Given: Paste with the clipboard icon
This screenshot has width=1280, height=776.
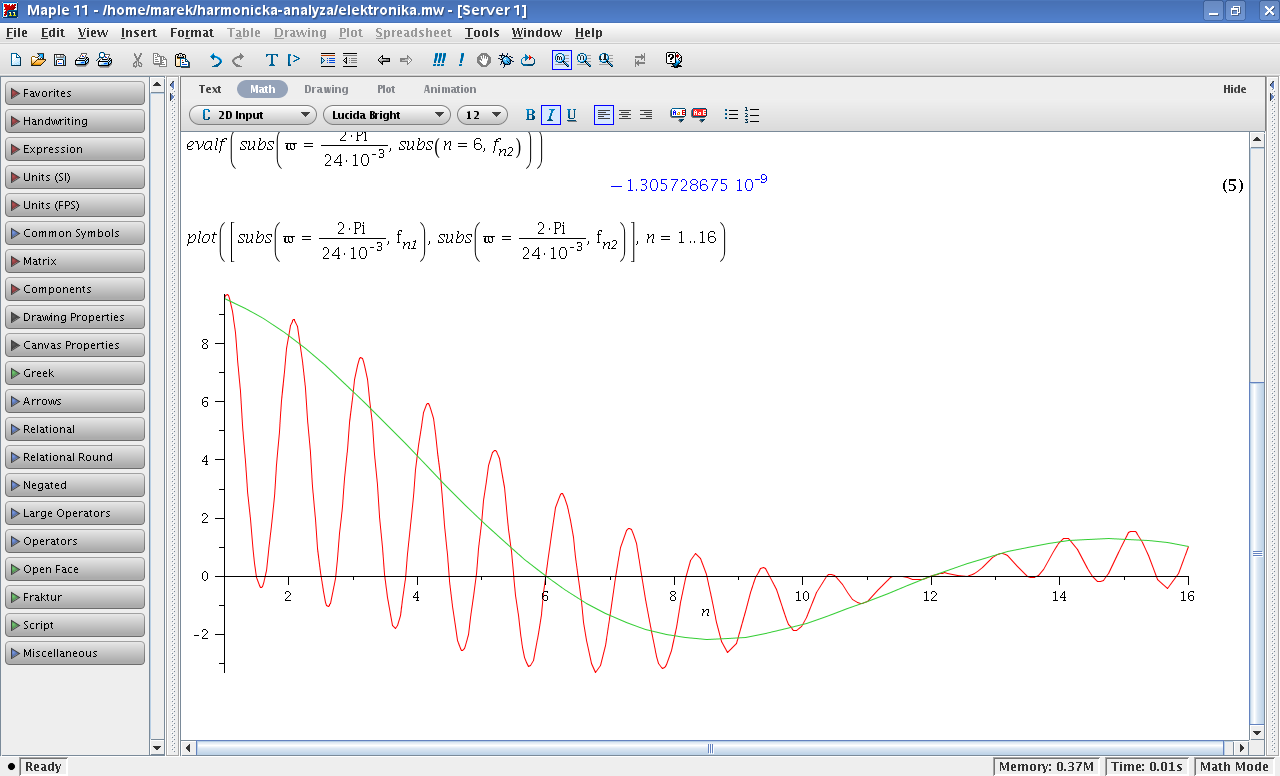Looking at the screenshot, I should (x=181, y=60).
